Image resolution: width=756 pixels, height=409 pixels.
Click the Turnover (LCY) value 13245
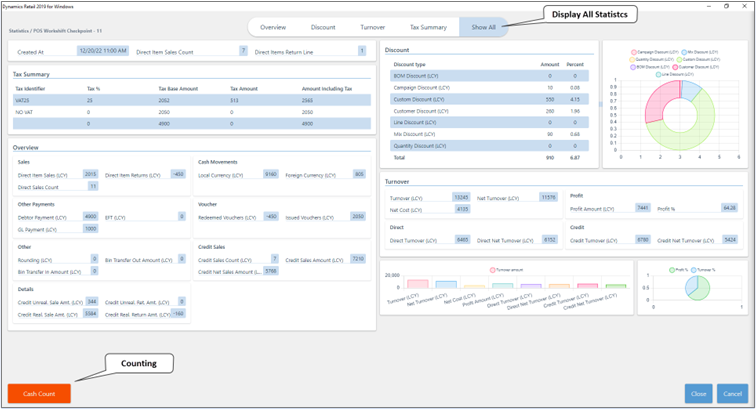pyautogui.click(x=461, y=197)
